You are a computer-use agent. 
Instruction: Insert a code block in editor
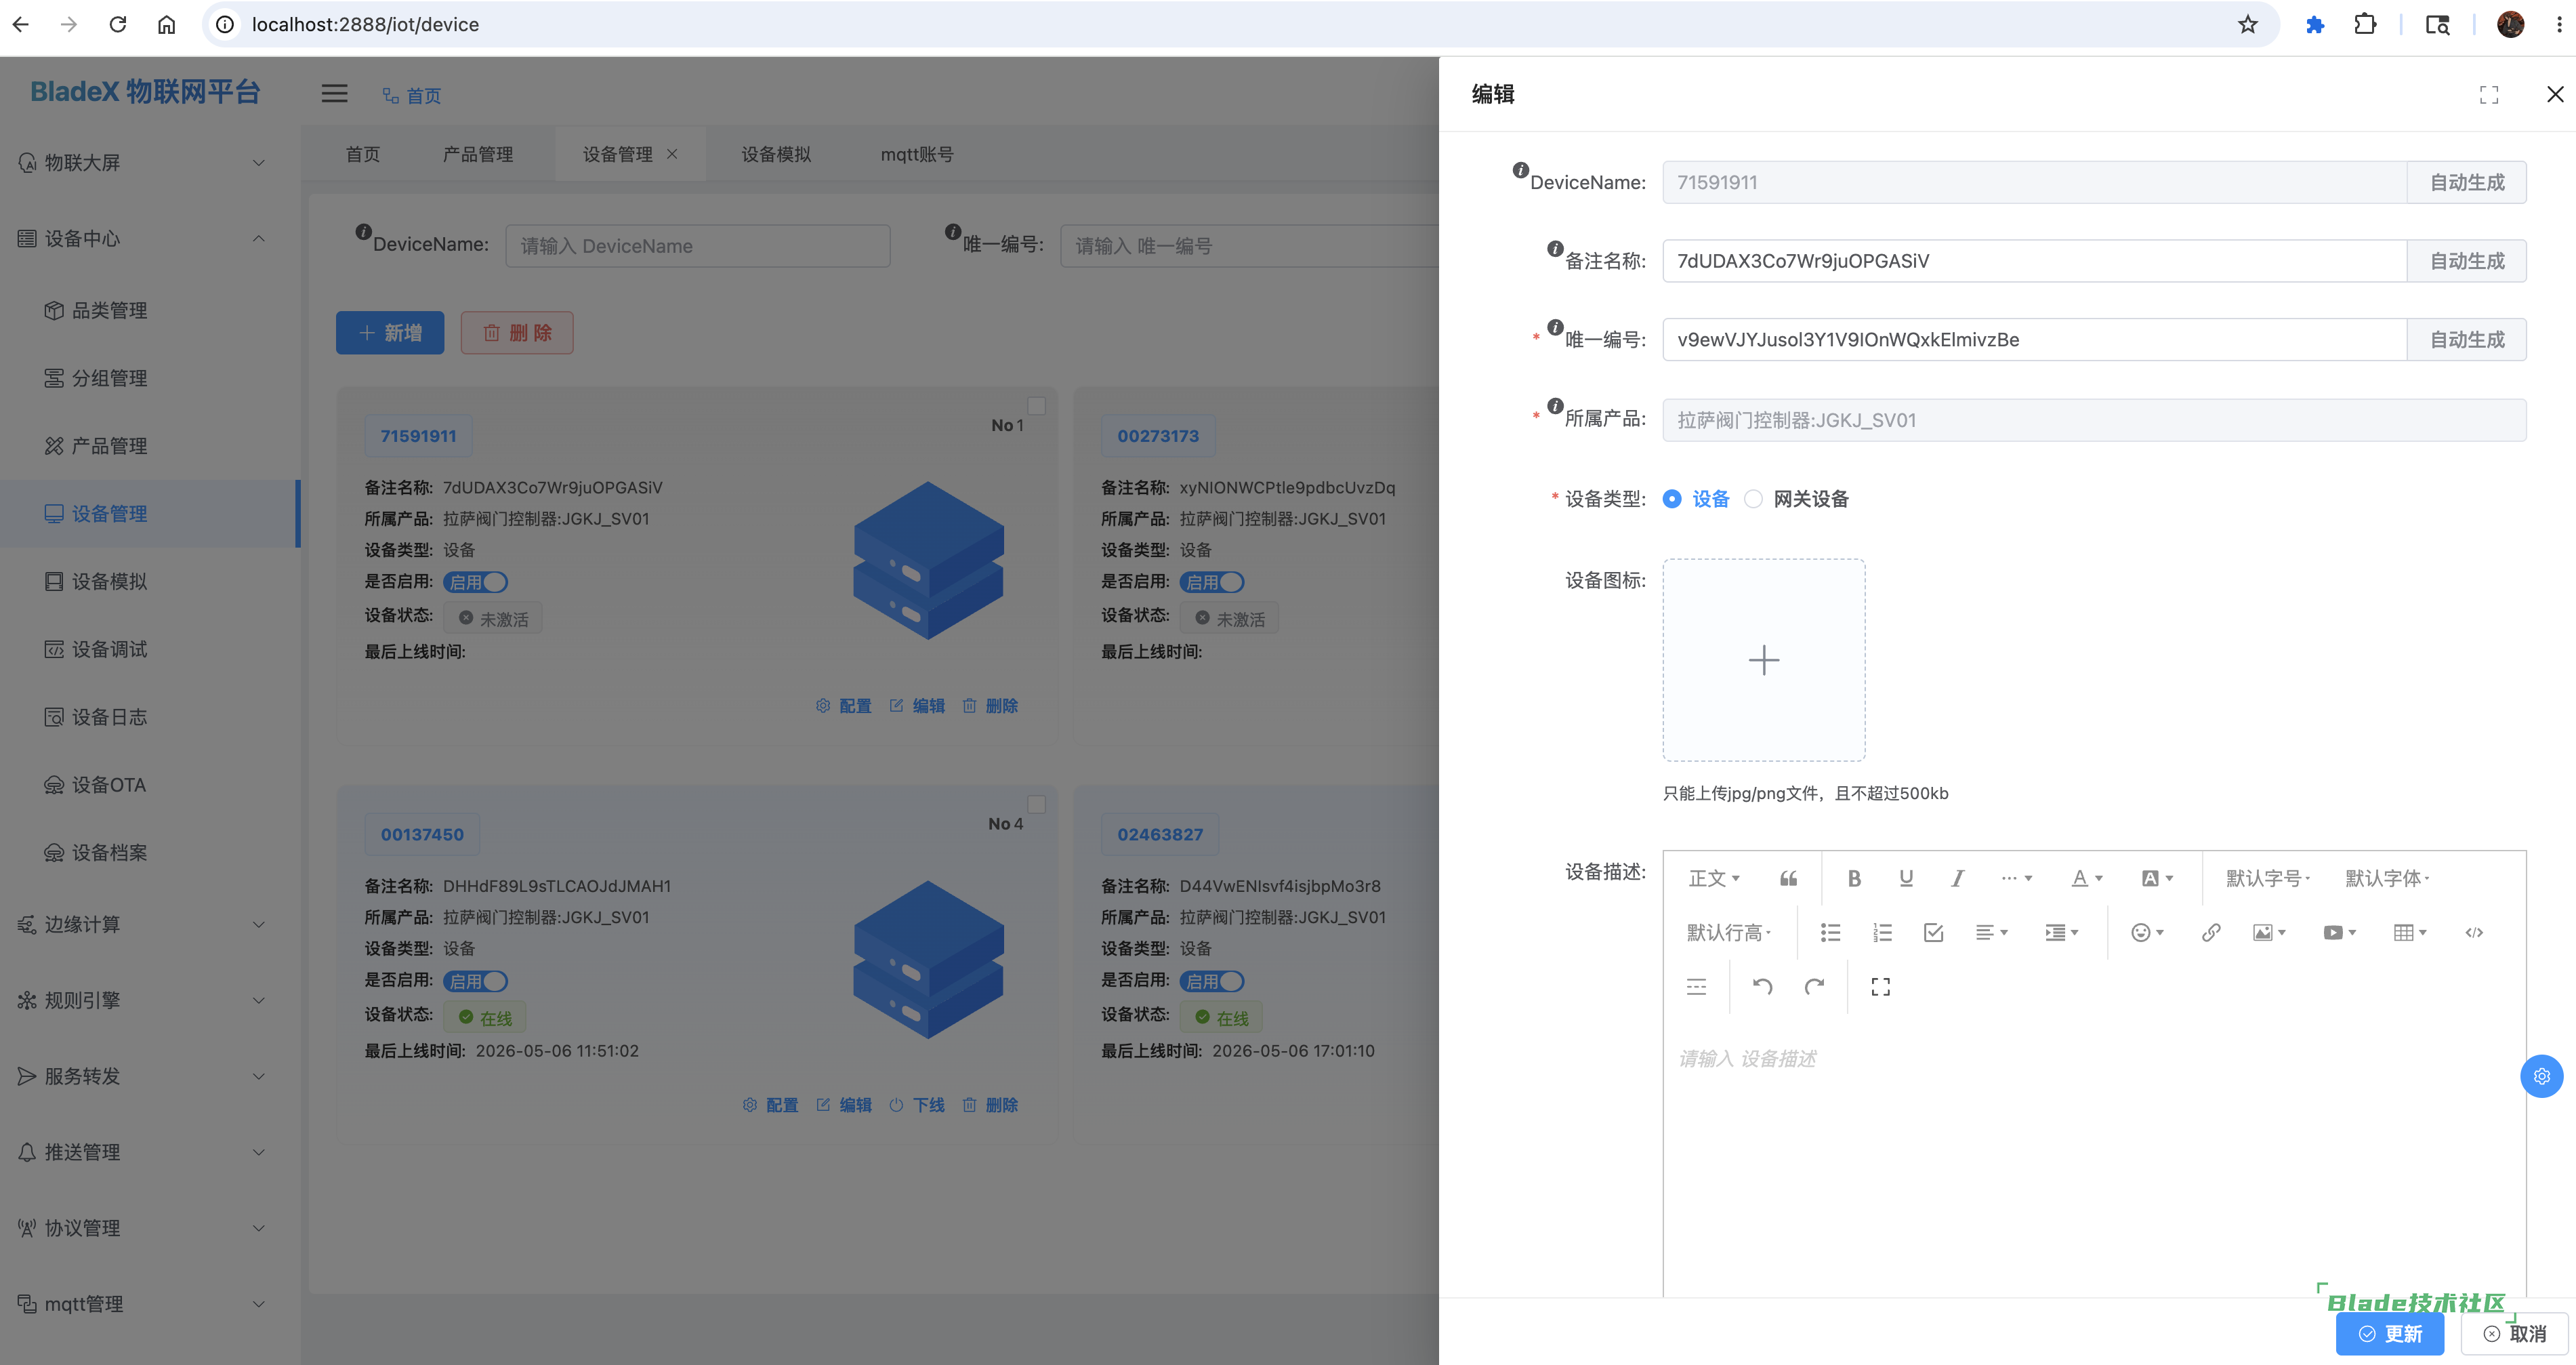[x=2474, y=932]
